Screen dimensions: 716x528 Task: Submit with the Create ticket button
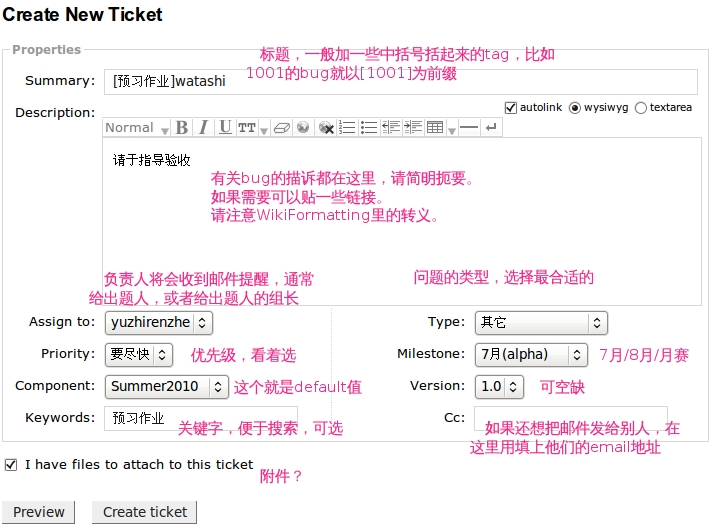[x=145, y=512]
